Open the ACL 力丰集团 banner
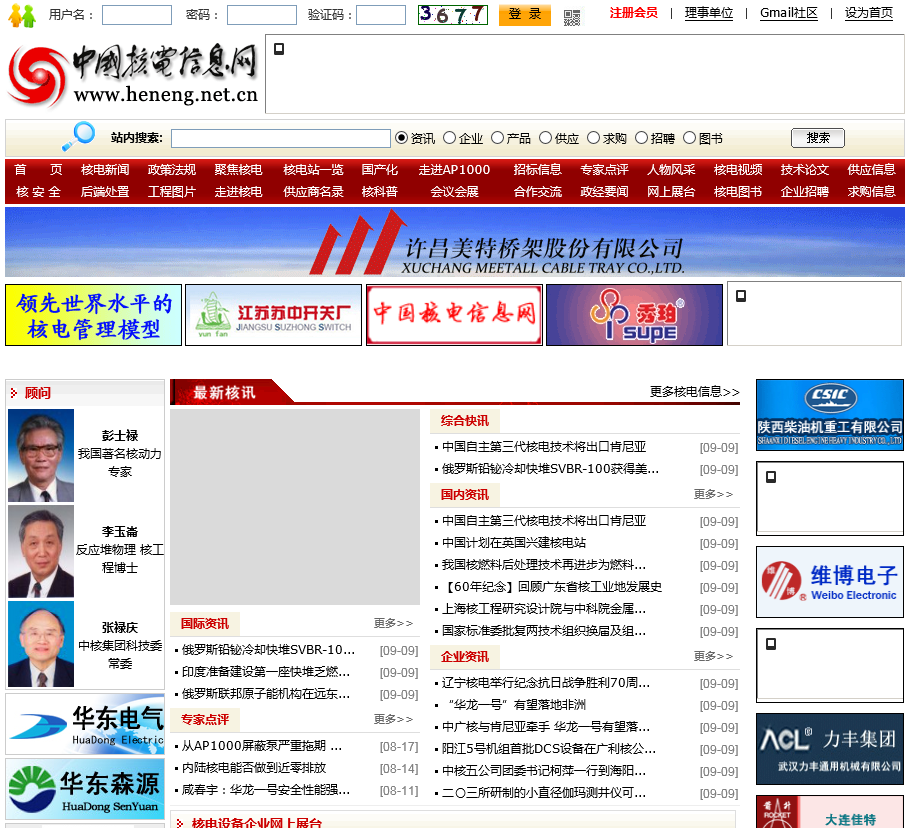 pos(830,749)
